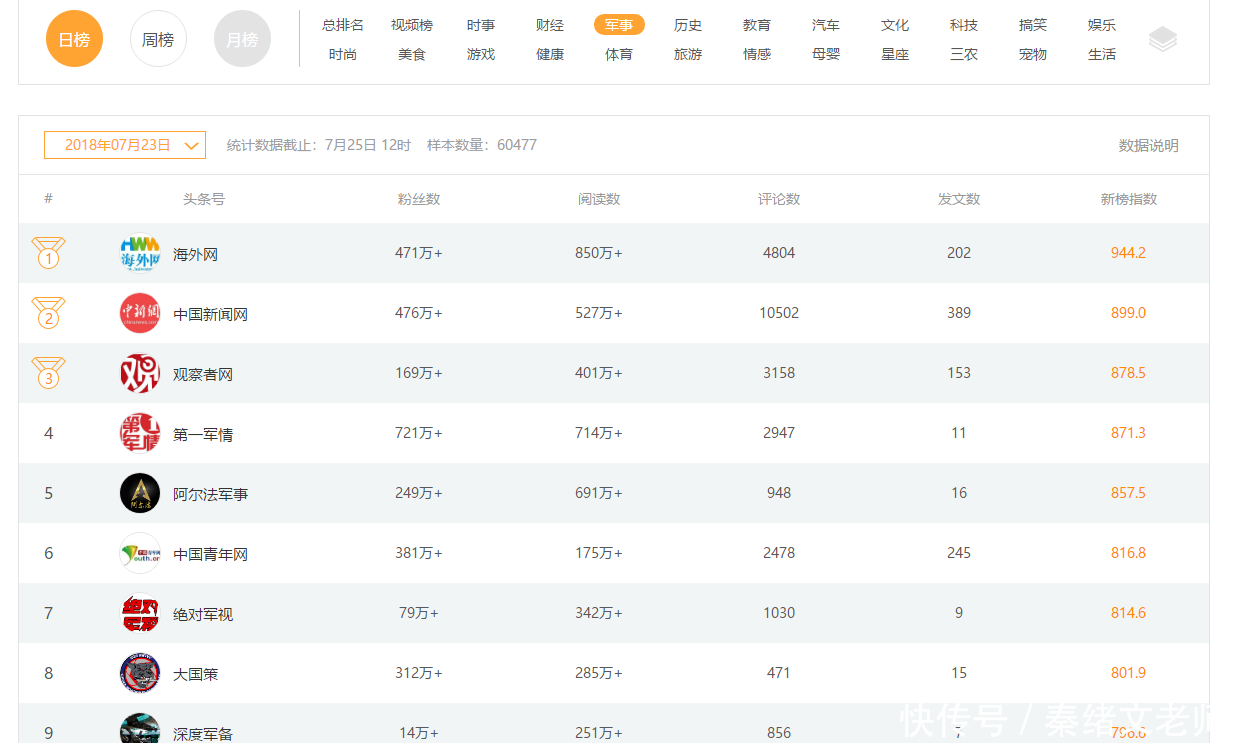Click the 857.5 index value
Image resolution: width=1234 pixels, height=743 pixels.
(x=1128, y=493)
